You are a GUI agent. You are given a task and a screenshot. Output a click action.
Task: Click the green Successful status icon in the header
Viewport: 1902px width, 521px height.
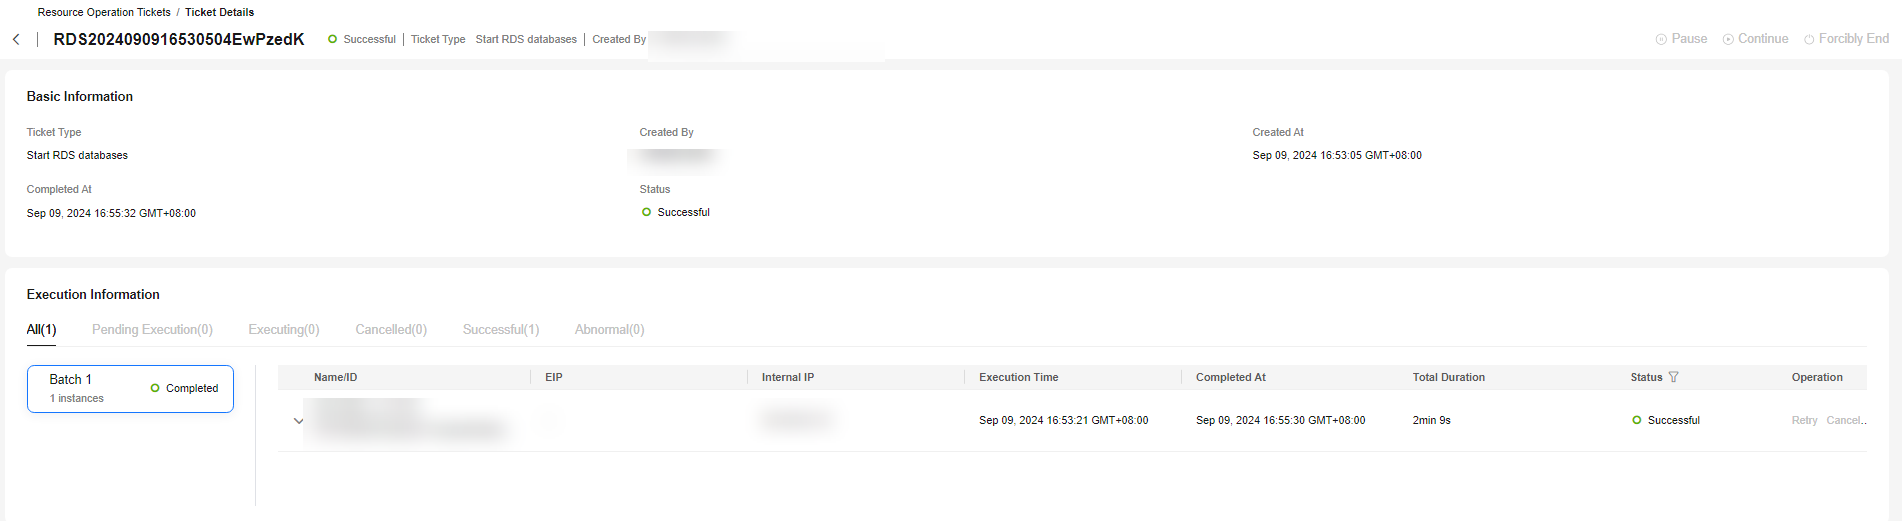(332, 39)
